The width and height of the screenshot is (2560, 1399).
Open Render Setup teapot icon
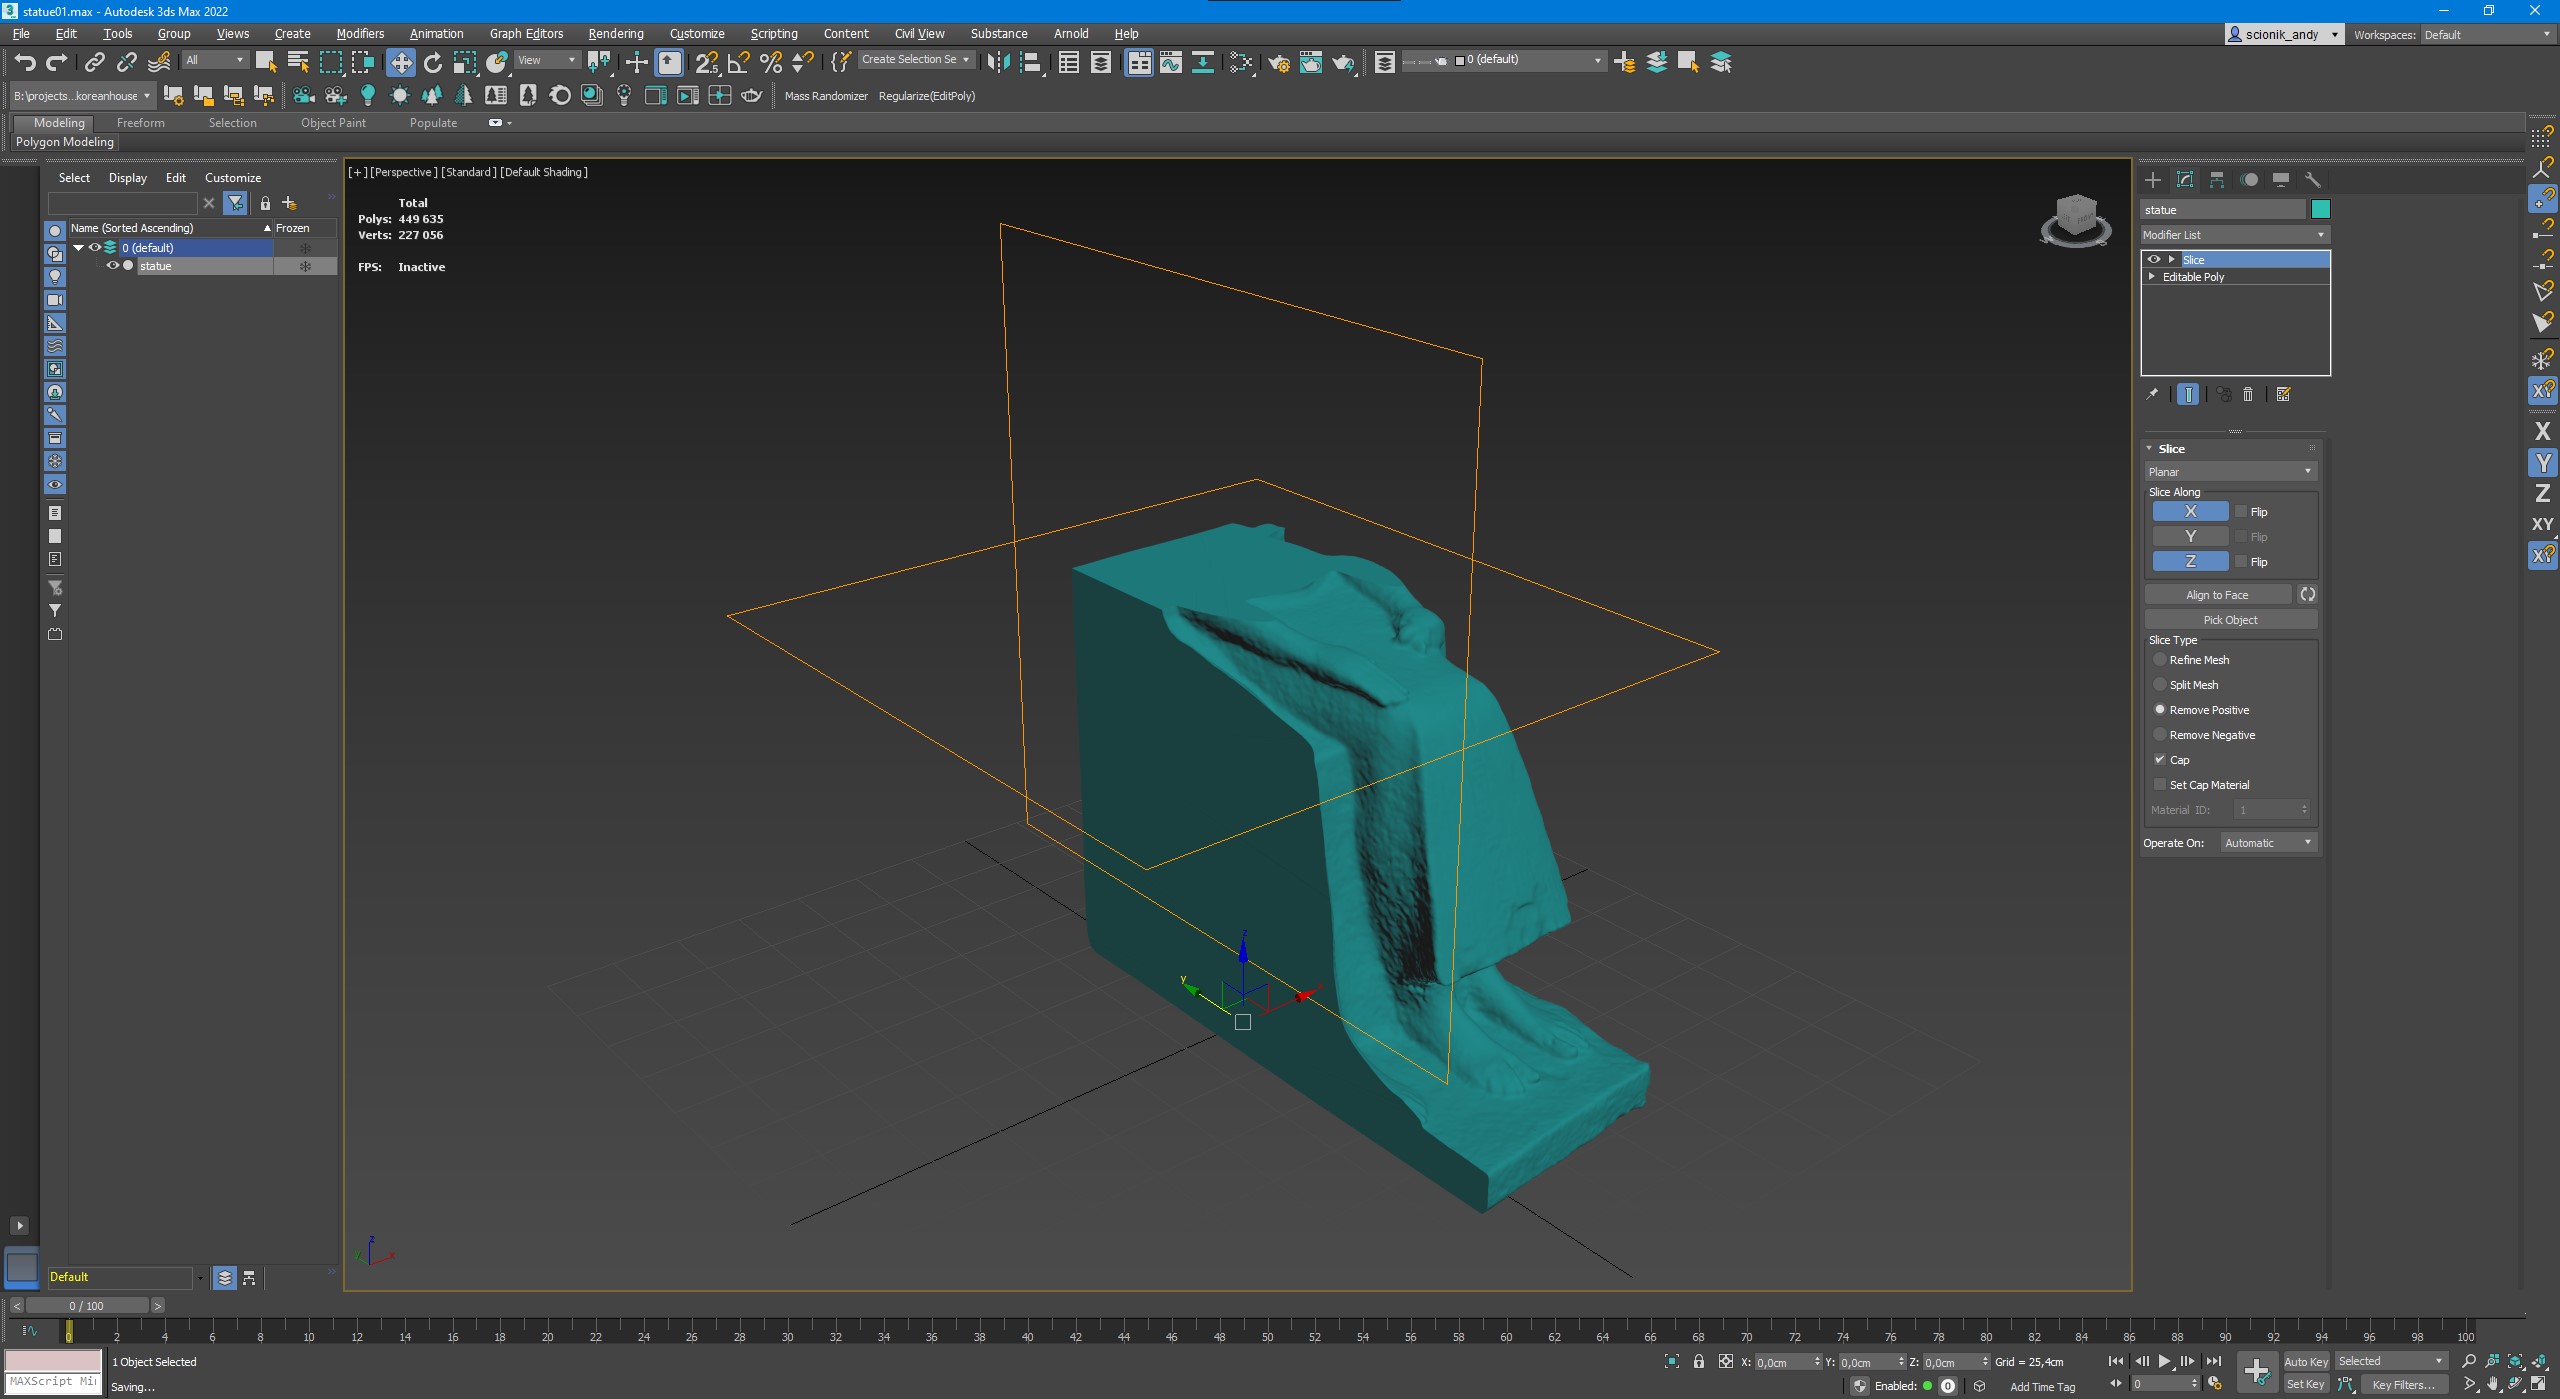[x=1278, y=62]
